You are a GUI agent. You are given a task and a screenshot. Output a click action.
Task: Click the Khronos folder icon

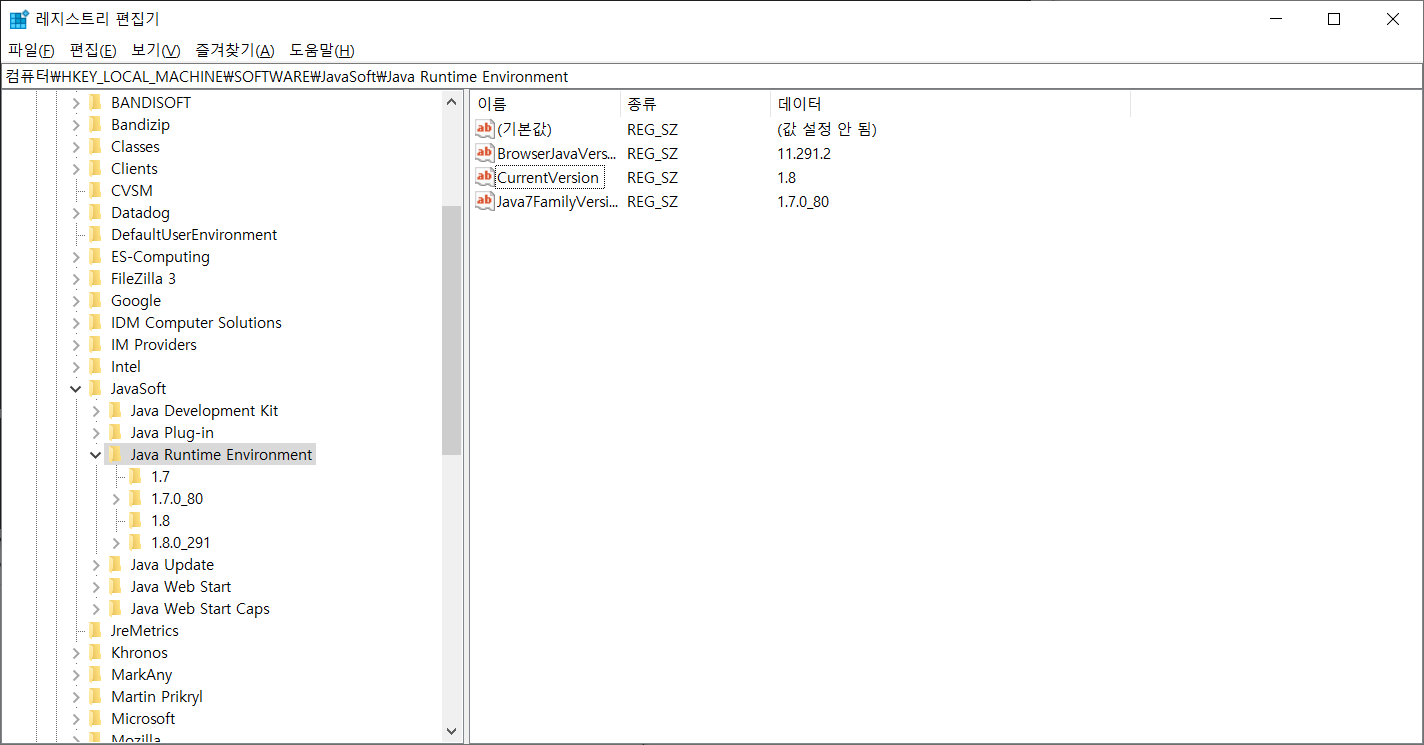96,652
